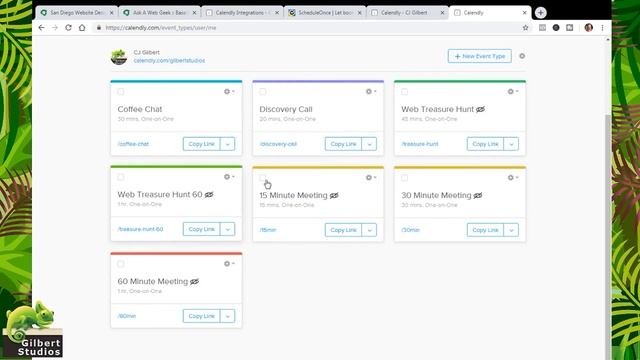The image size is (640, 360).
Task: Switch to Calendly - CJ Gilbert tab
Action: click(x=407, y=13)
